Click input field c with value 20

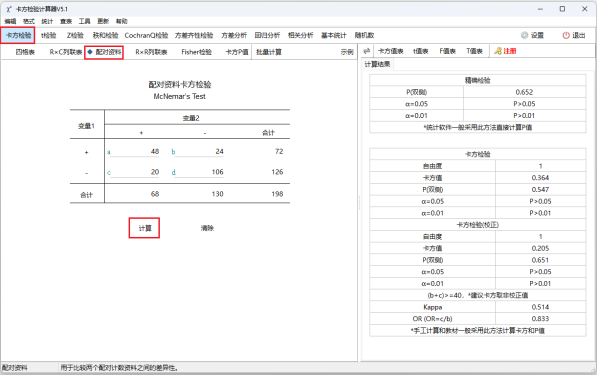coord(136,172)
